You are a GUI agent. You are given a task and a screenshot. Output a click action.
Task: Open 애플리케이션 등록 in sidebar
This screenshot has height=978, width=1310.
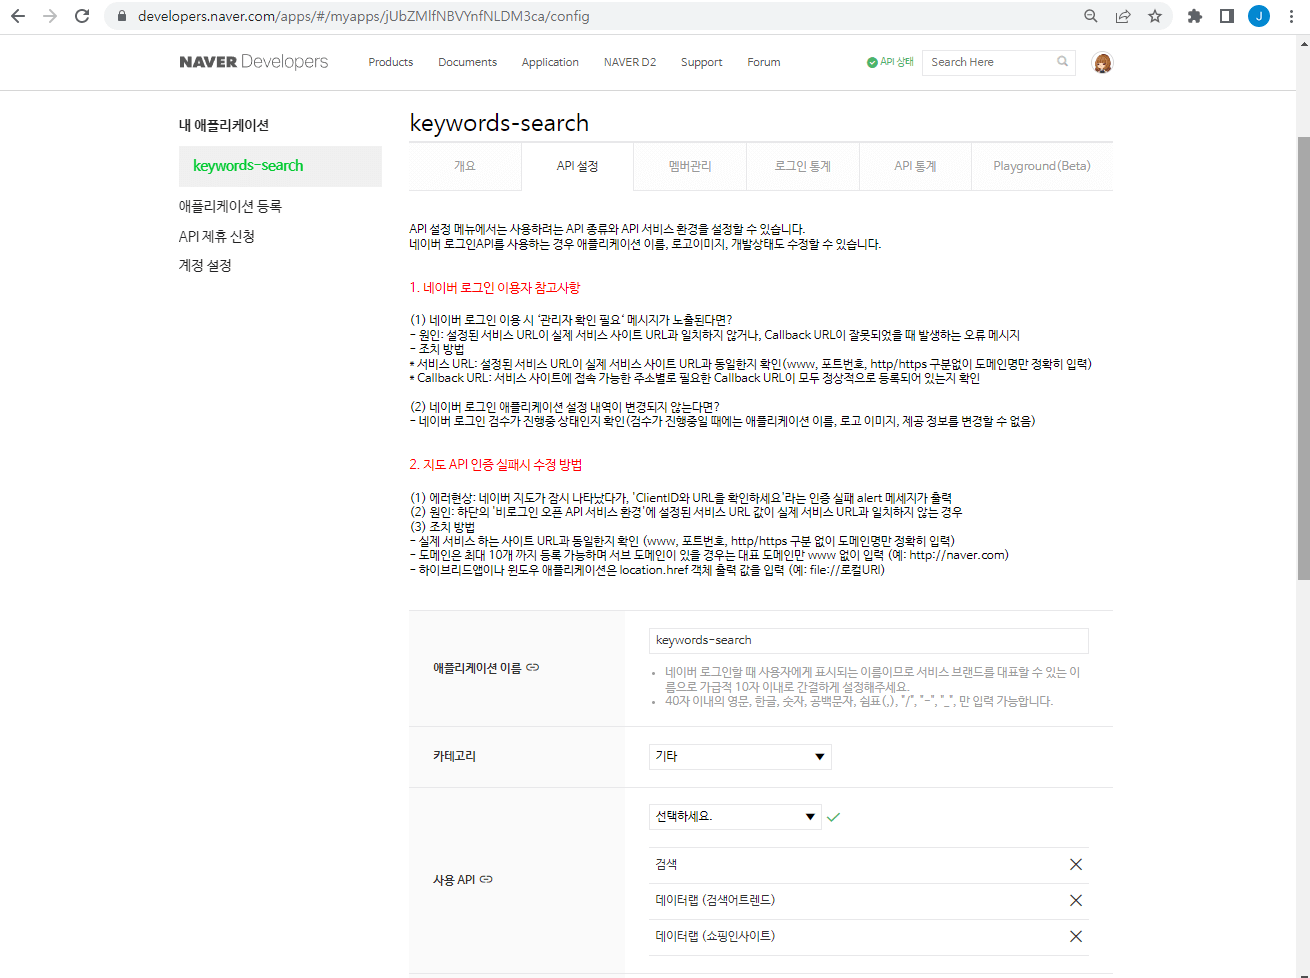pyautogui.click(x=230, y=206)
